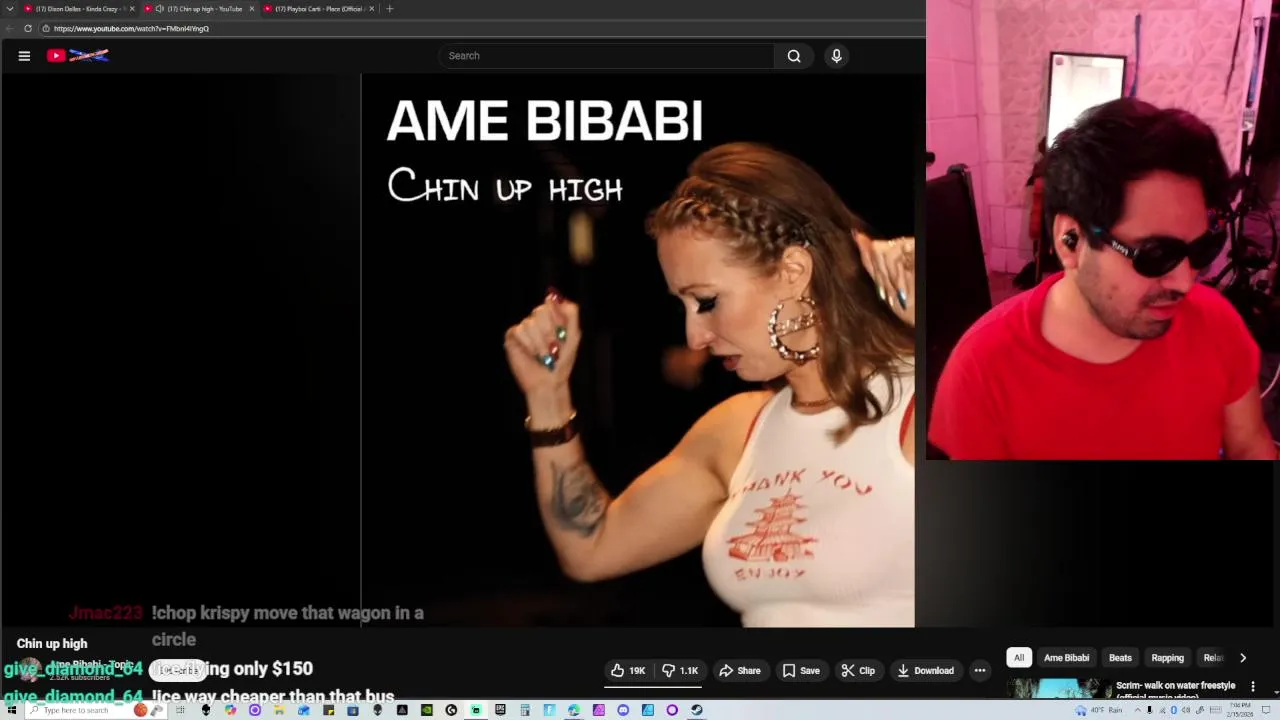Open the three-dot more actions menu
Image resolution: width=1280 pixels, height=720 pixels.
coord(980,671)
